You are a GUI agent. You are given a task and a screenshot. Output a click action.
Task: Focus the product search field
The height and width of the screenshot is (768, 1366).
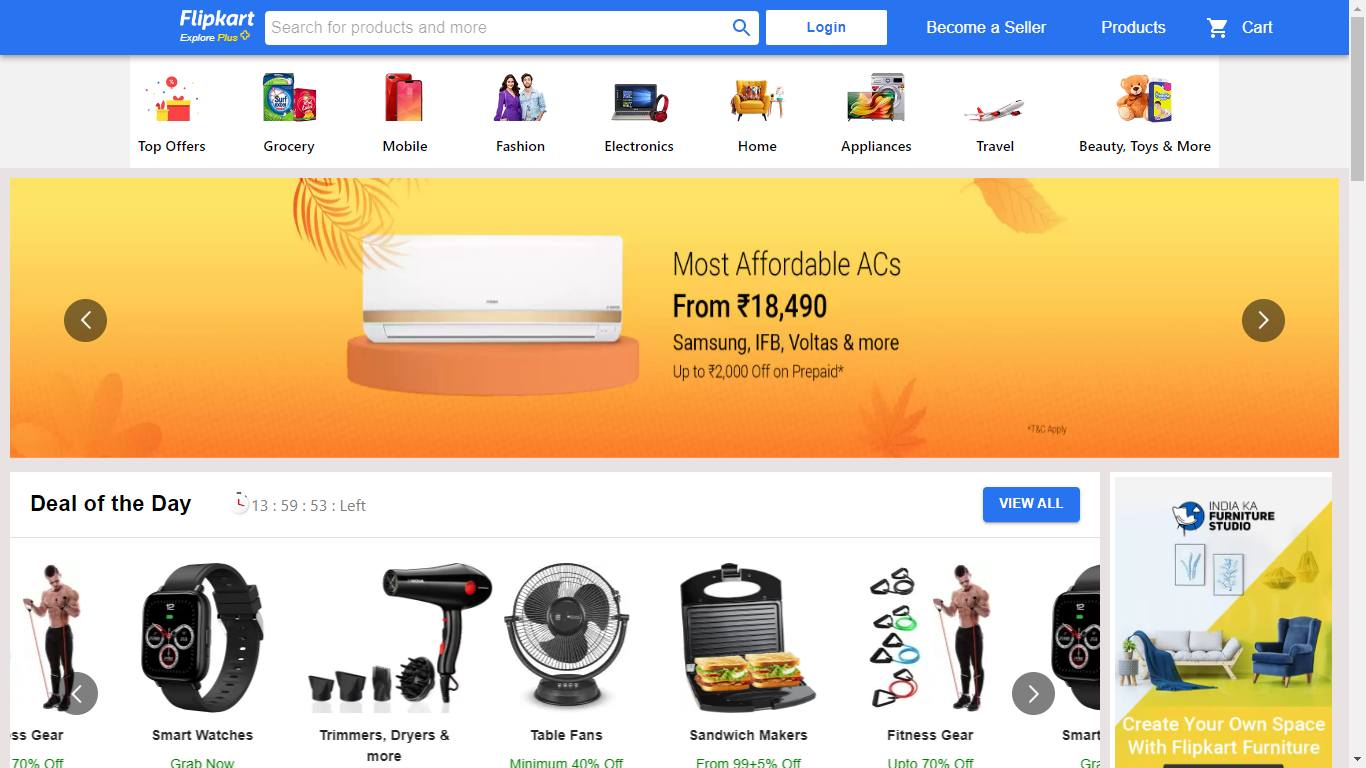(x=498, y=28)
